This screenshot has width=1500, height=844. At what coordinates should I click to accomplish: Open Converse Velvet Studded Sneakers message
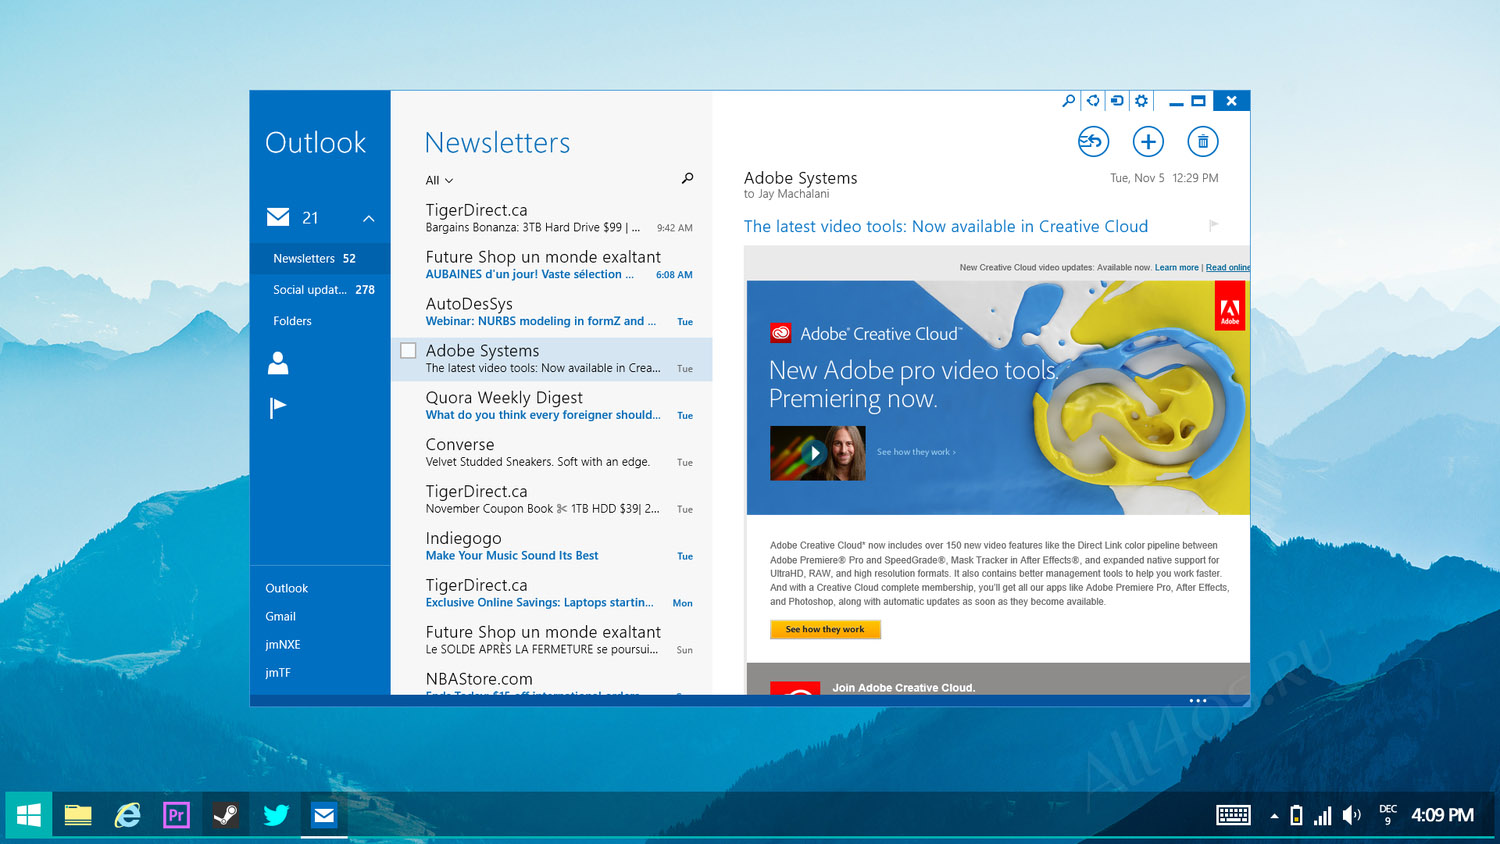click(551, 452)
